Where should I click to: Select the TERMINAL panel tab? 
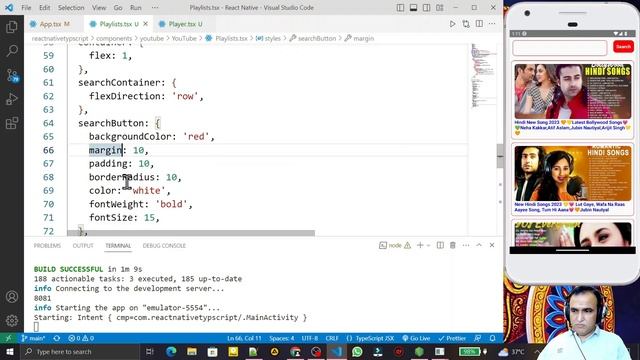click(x=118, y=246)
